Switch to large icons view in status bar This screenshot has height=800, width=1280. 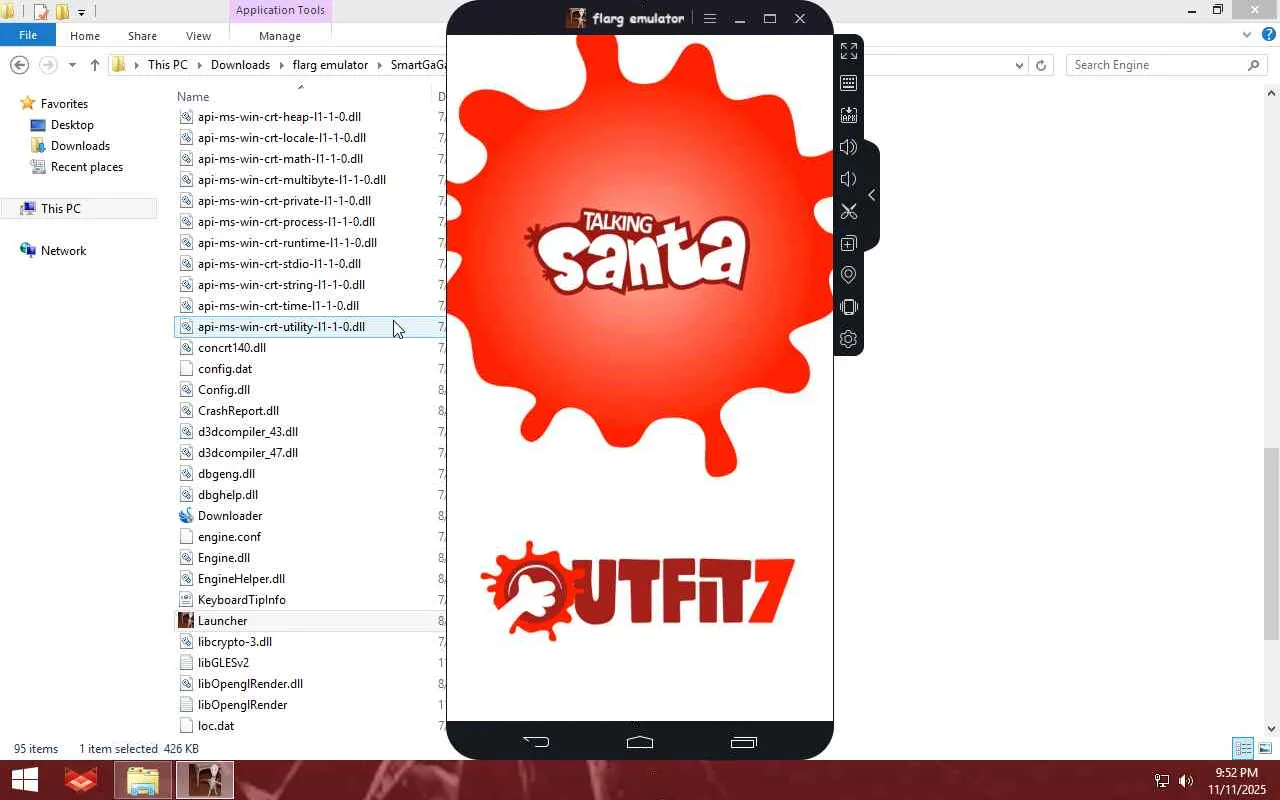(1265, 748)
